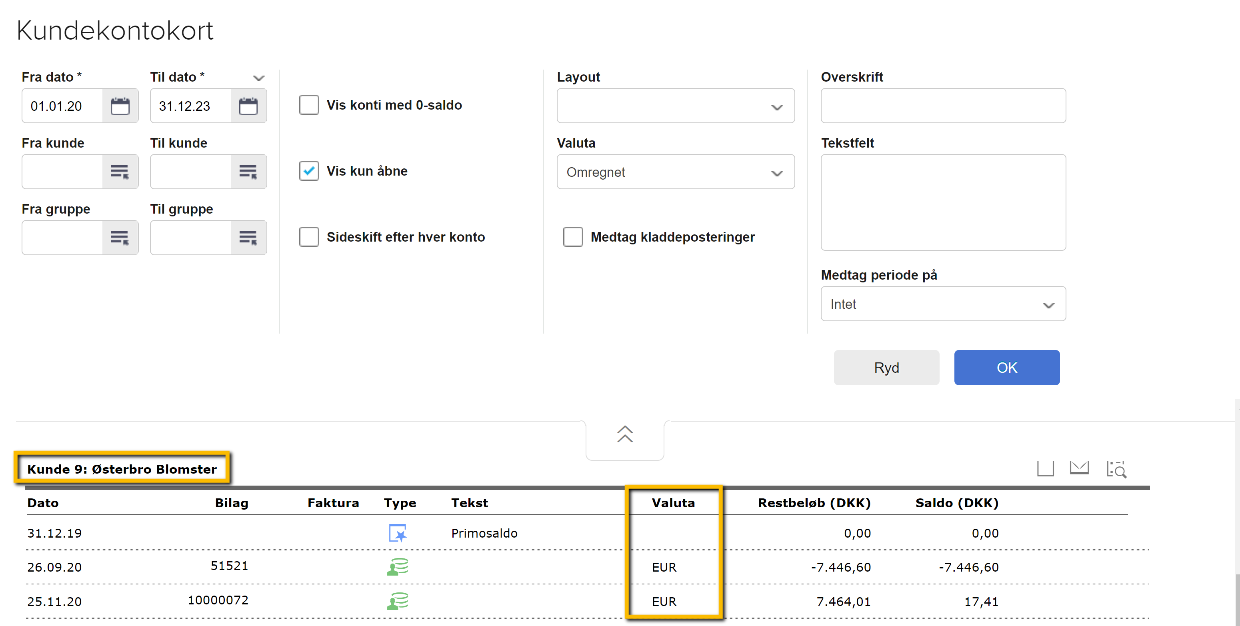Viewport: 1240px width, 626px height.
Task: Collapse the filter panel with the double chevron
Action: (625, 434)
